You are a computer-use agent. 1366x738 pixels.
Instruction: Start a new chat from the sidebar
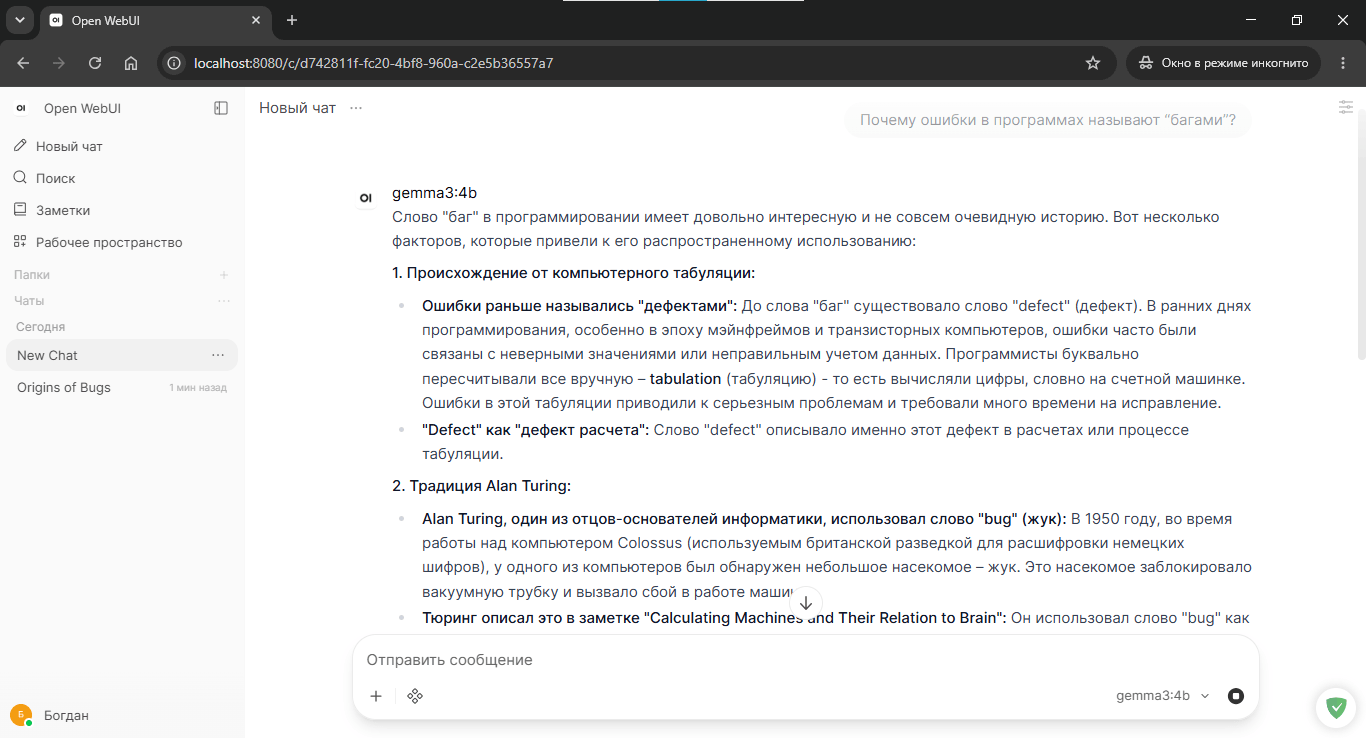click(122, 146)
